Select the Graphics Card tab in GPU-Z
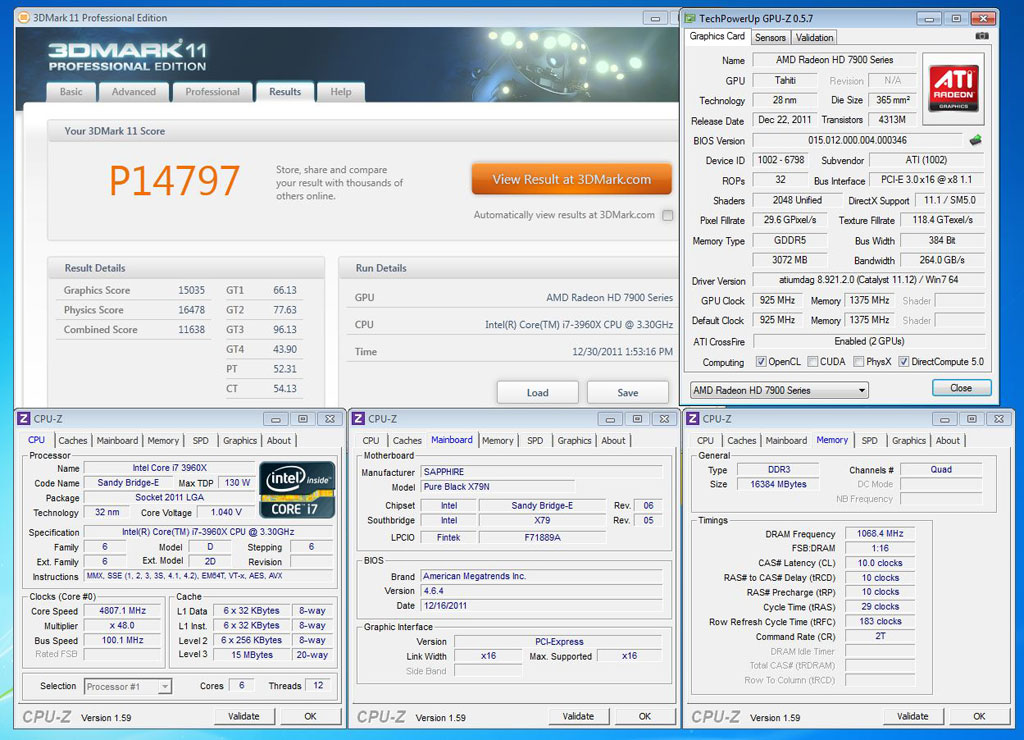1024x740 pixels. click(x=717, y=37)
